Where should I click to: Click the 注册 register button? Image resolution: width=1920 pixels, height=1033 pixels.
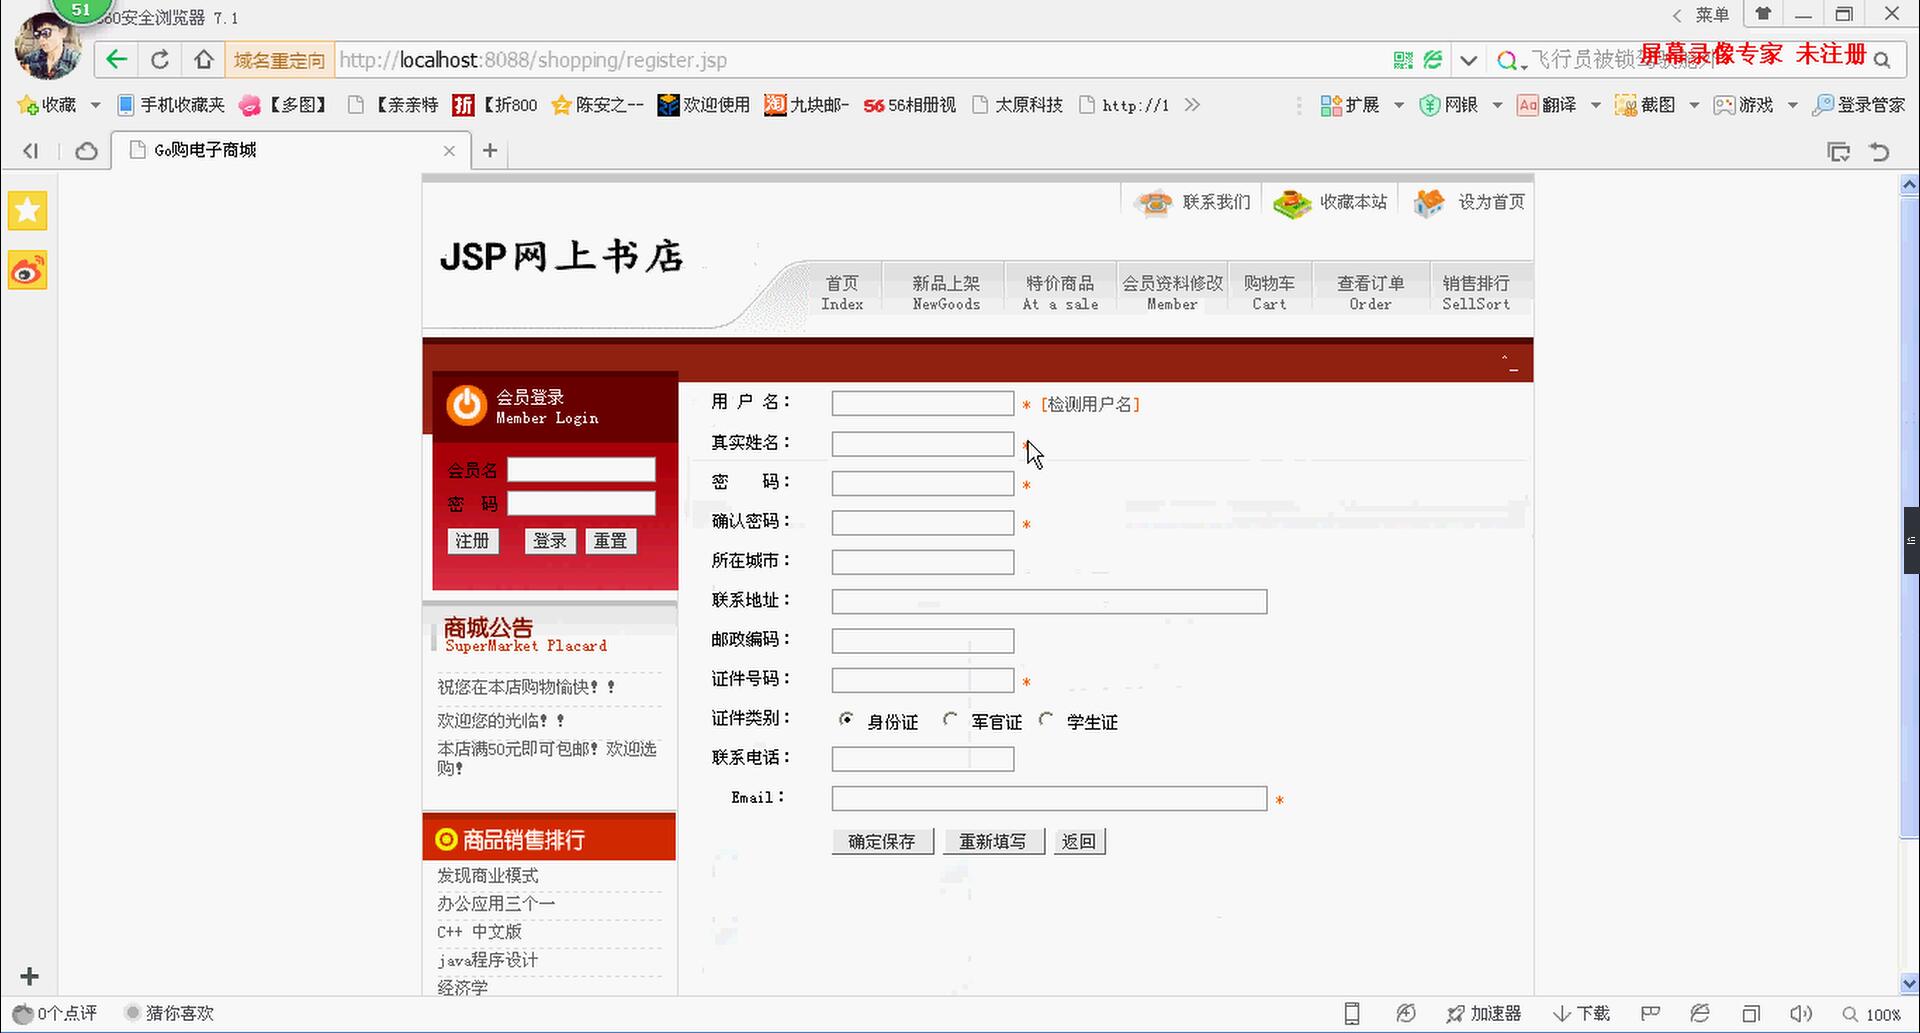(472, 541)
